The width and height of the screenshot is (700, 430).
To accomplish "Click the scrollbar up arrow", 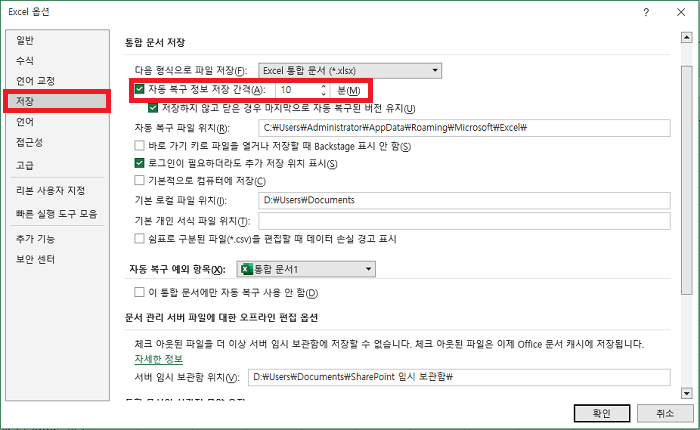I will click(x=687, y=38).
